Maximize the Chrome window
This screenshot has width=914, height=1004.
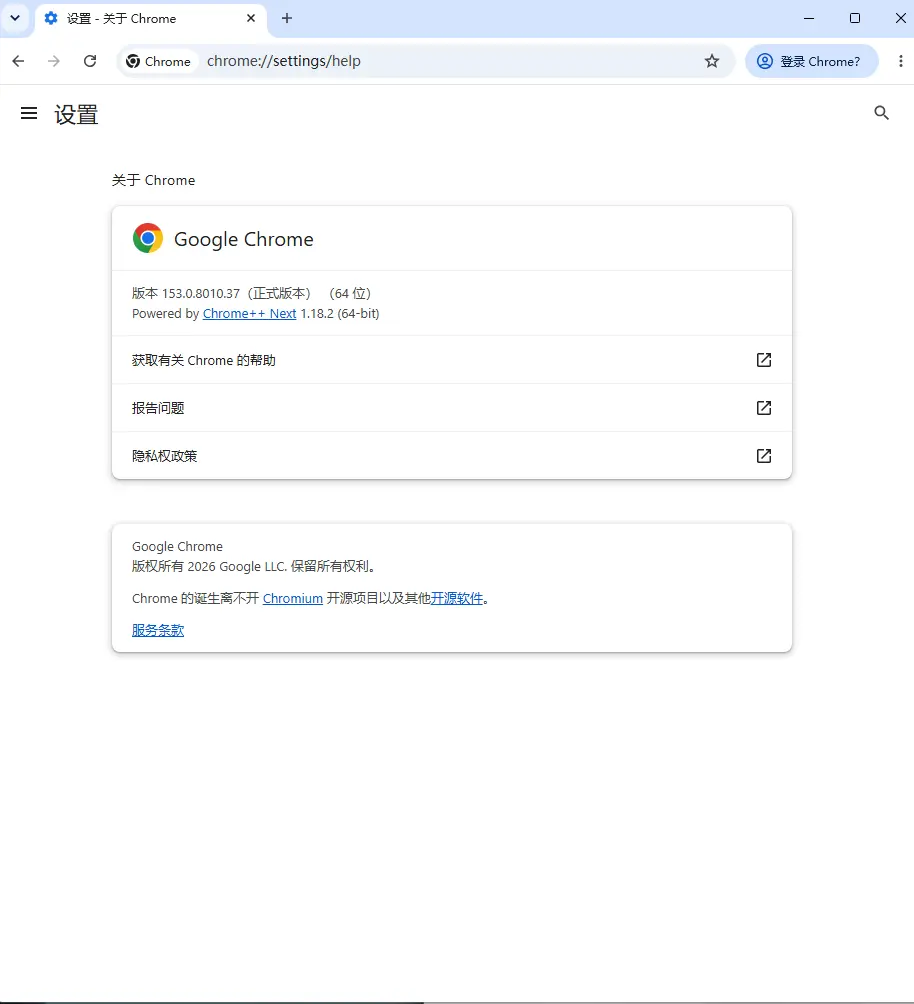854,19
